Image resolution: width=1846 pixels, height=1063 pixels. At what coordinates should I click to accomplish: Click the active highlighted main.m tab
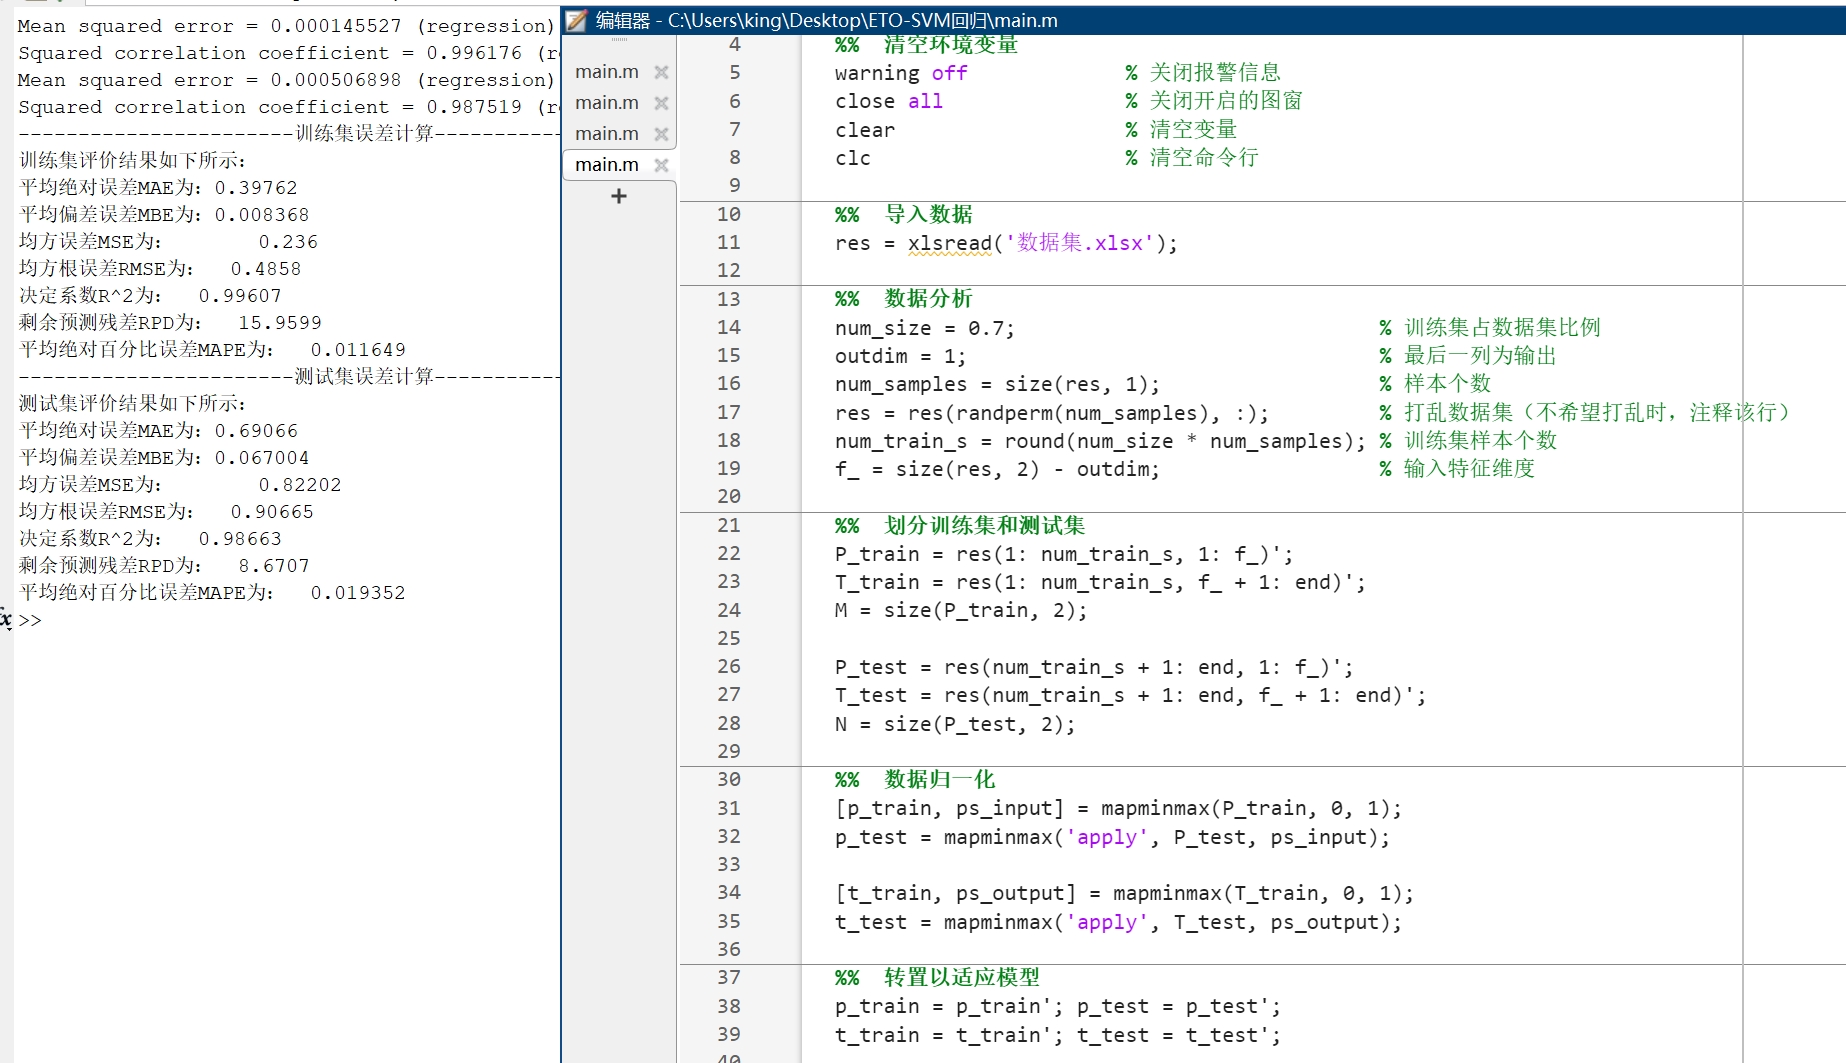point(606,164)
